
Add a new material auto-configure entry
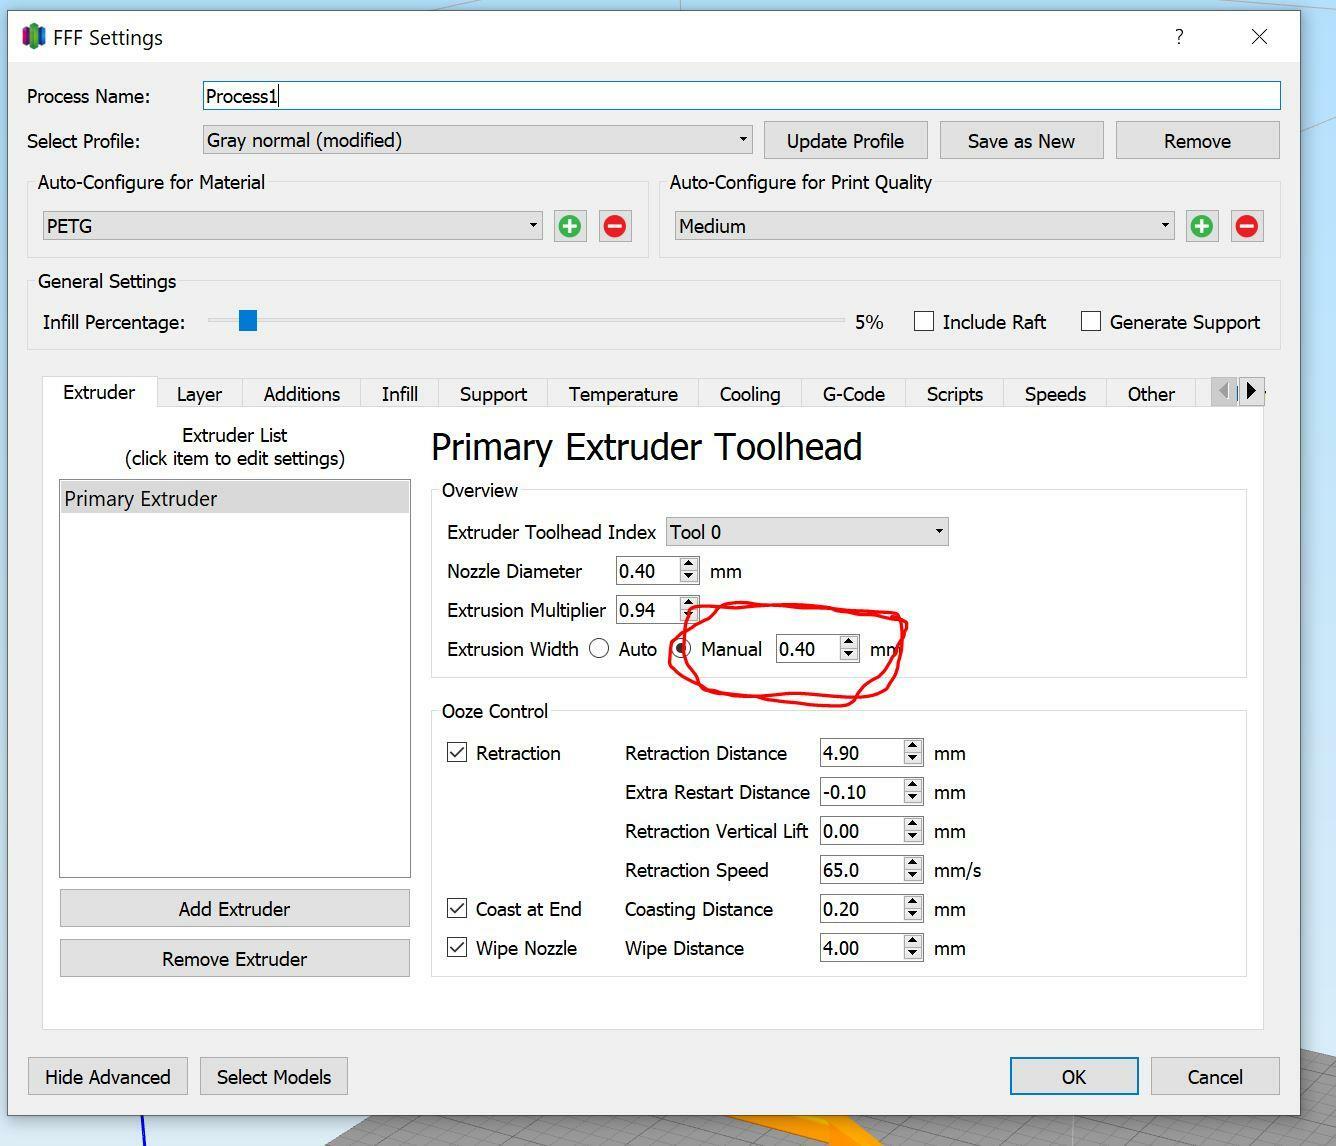pos(570,226)
